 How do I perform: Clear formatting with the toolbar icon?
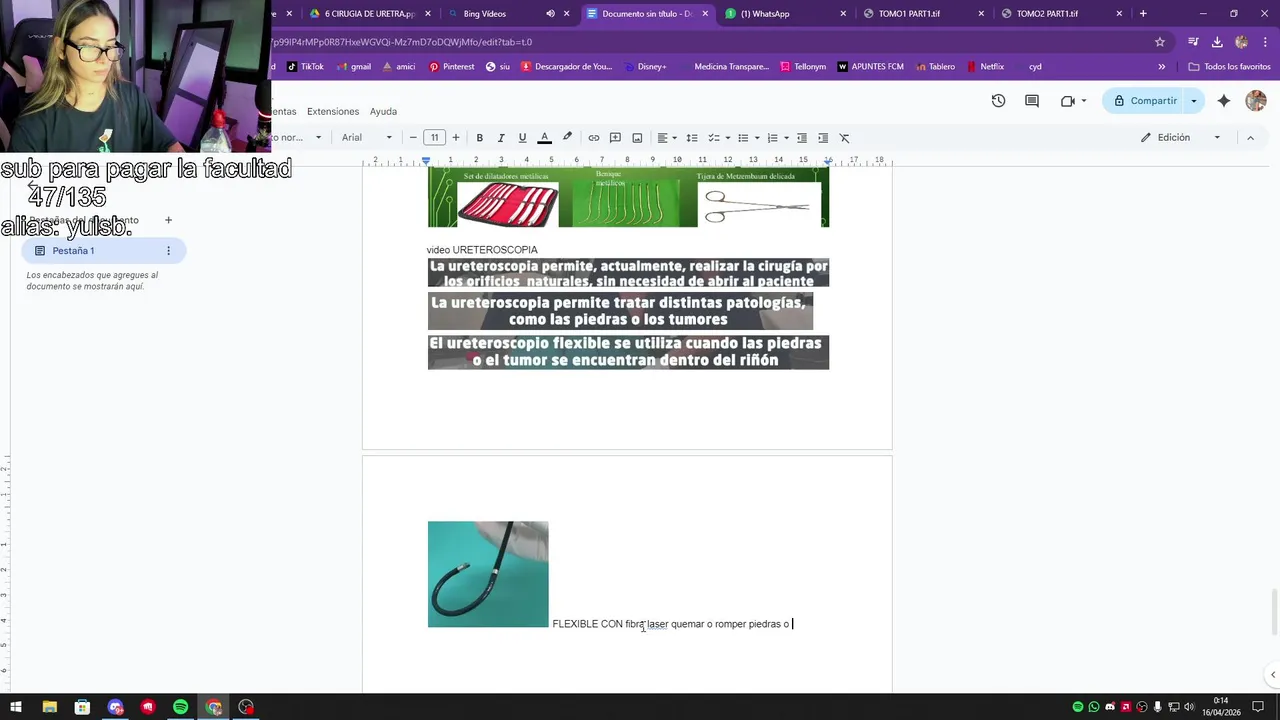pos(844,138)
